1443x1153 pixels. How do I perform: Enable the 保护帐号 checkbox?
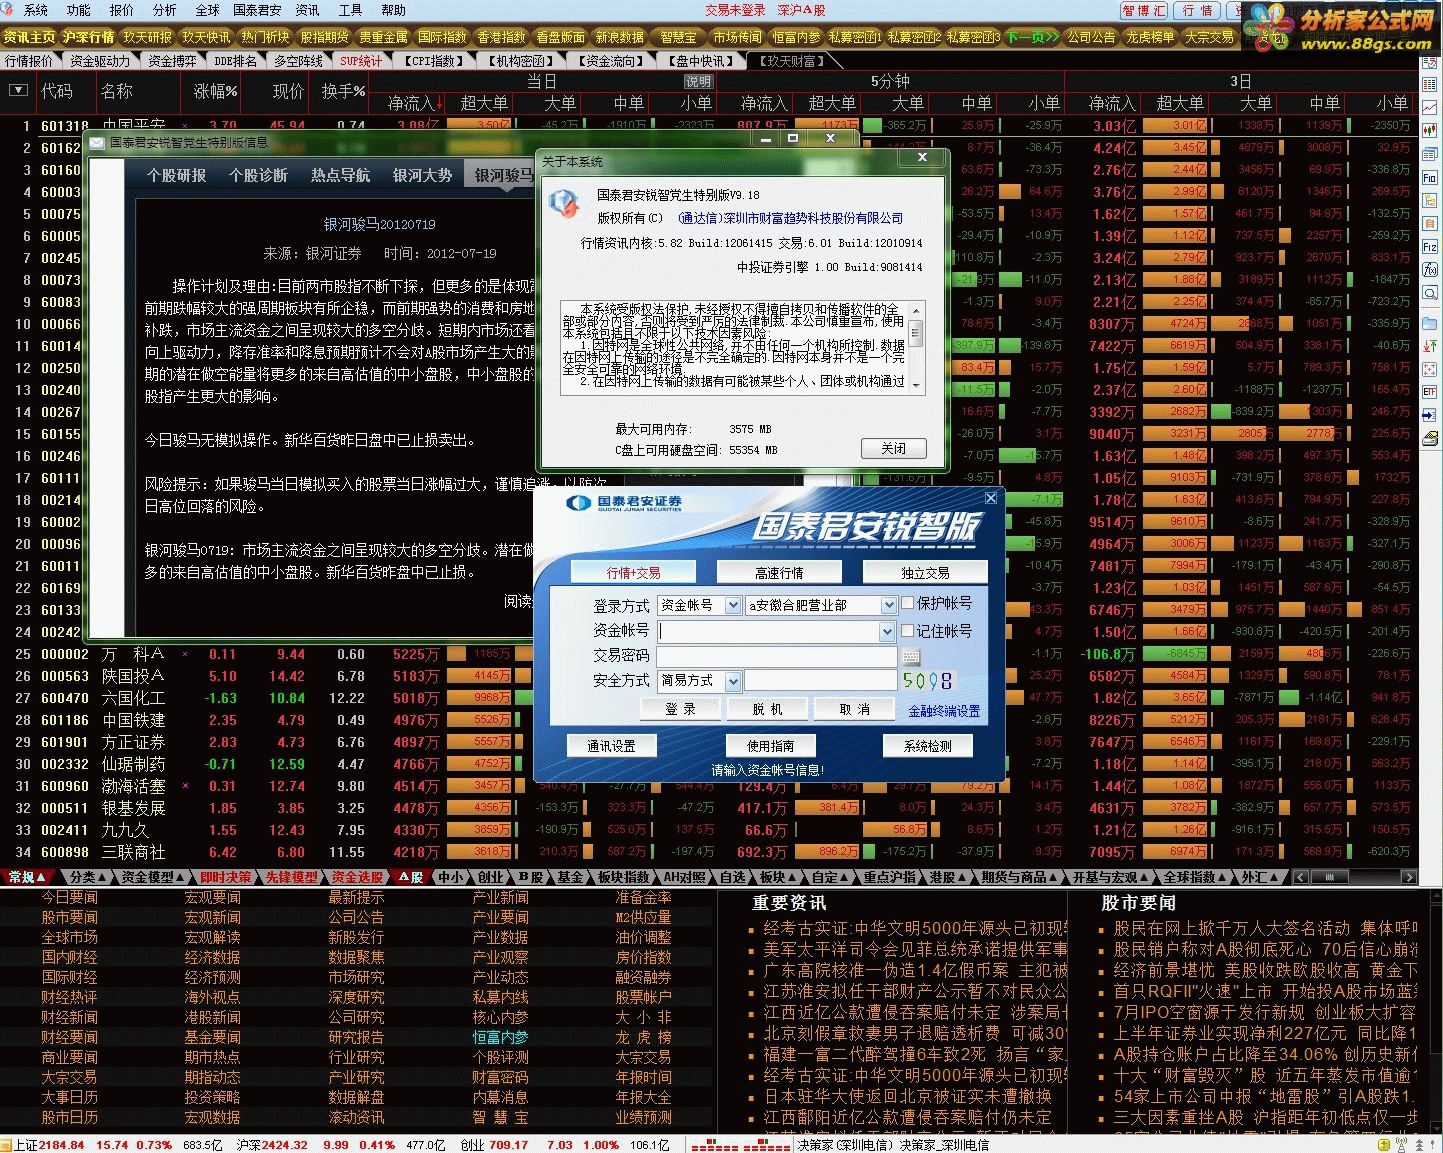[908, 603]
